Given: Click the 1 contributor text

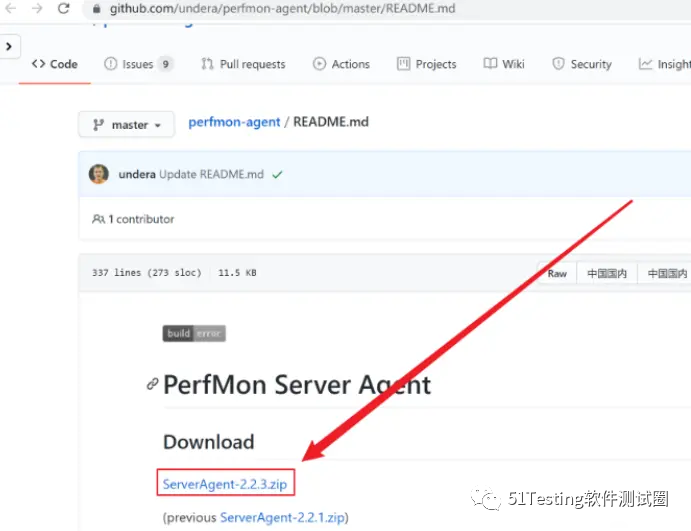Looking at the screenshot, I should [x=141, y=219].
